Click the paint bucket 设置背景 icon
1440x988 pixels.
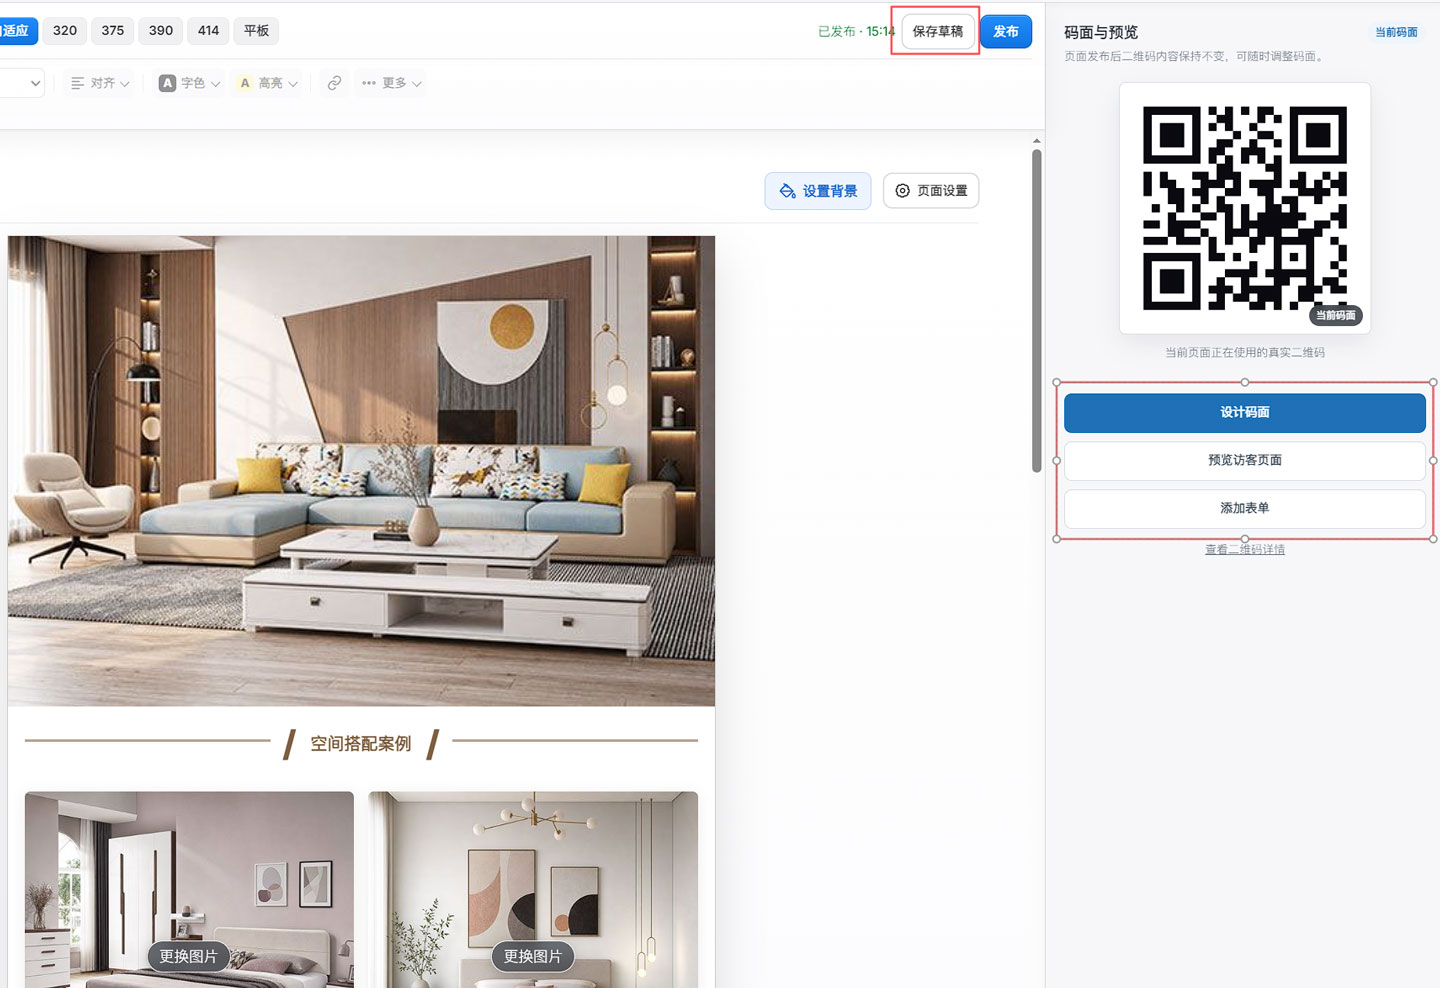coord(788,191)
